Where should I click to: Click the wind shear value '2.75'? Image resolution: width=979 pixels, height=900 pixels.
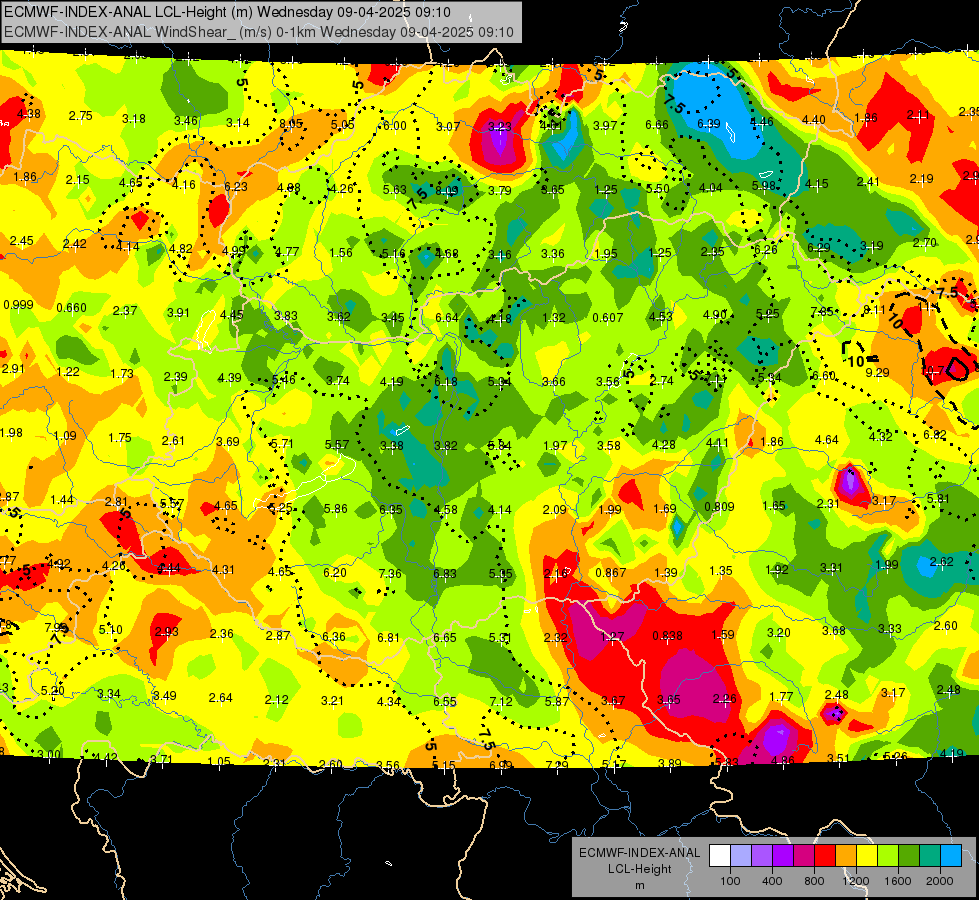coord(81,116)
